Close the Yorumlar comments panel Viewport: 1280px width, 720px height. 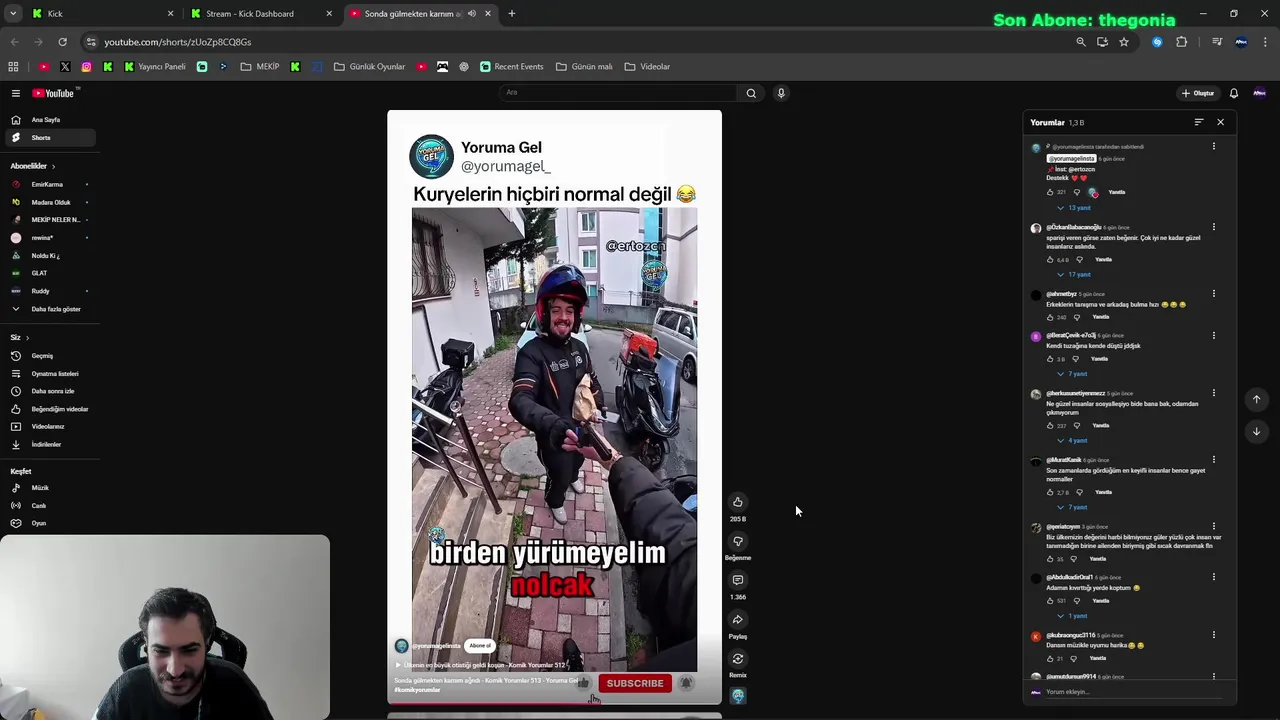pos(1220,122)
